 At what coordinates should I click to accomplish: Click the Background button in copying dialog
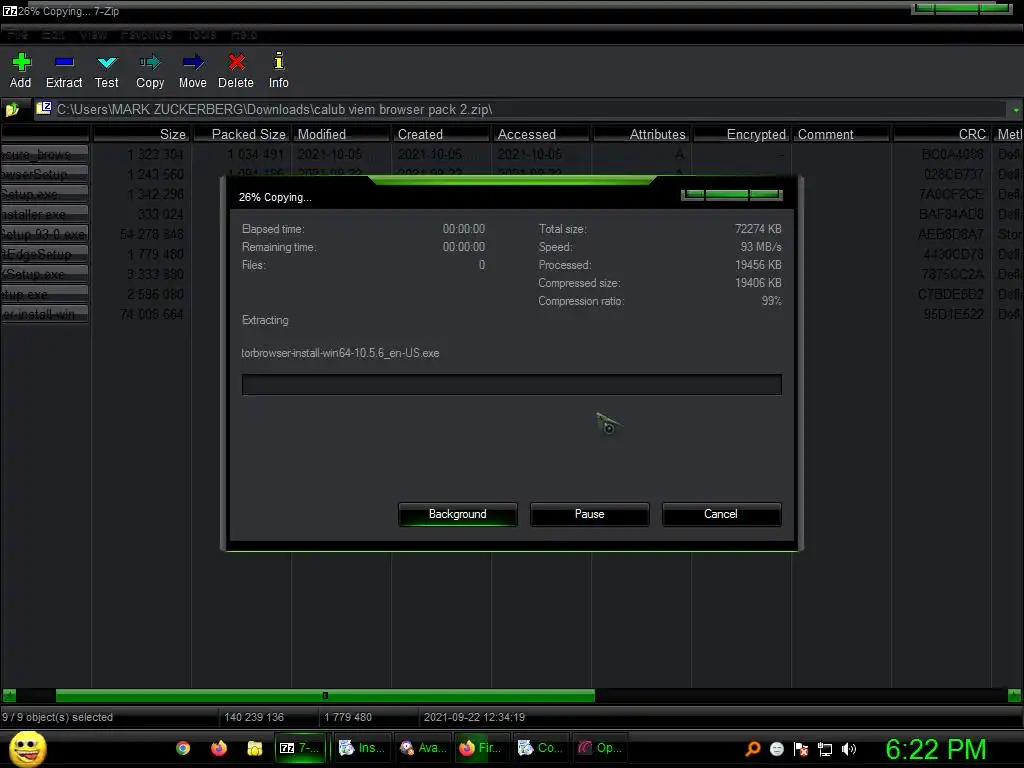pos(458,514)
